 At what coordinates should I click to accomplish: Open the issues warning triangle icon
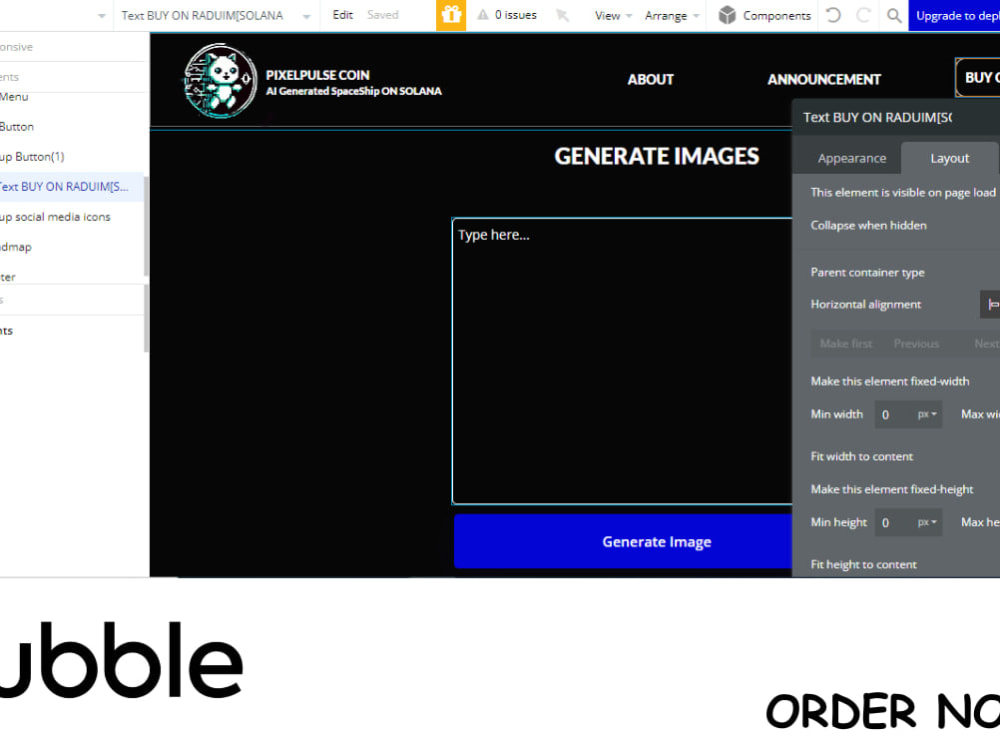[483, 15]
